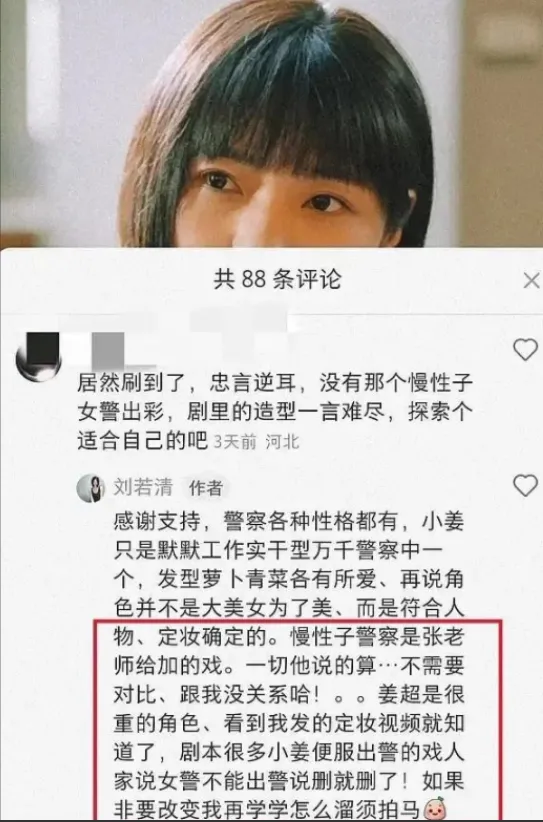Click the 河北 location label
Image resolution: width=543 pixels, height=822 pixels.
coord(282,442)
